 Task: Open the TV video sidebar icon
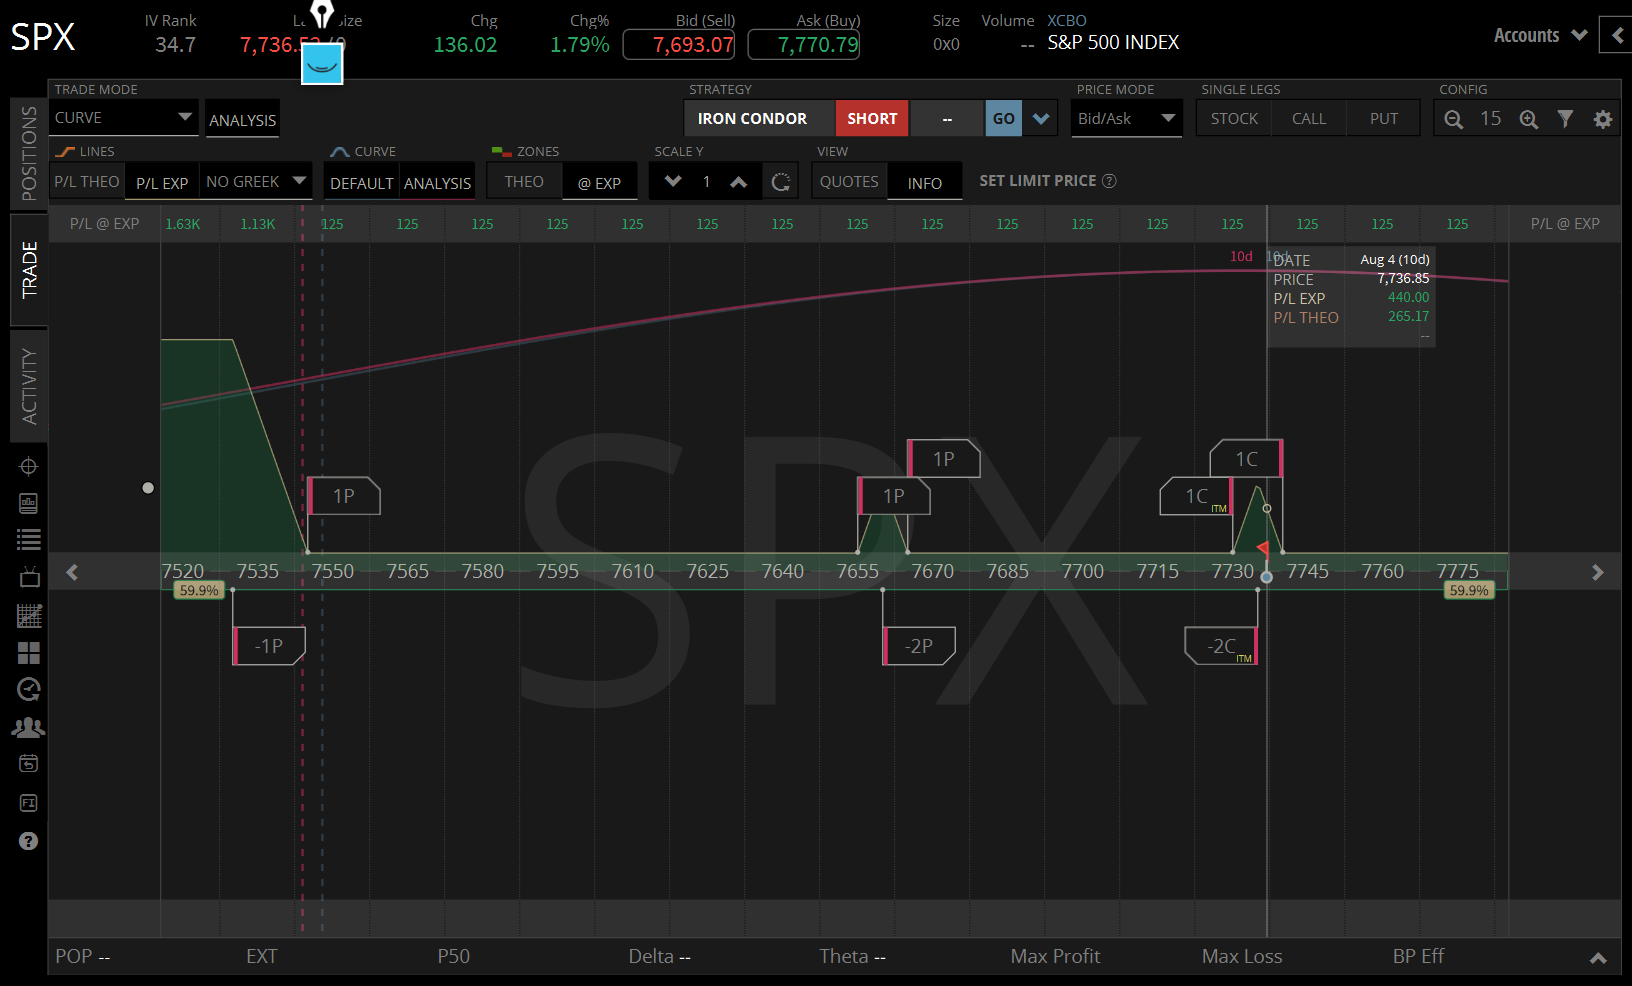[29, 577]
